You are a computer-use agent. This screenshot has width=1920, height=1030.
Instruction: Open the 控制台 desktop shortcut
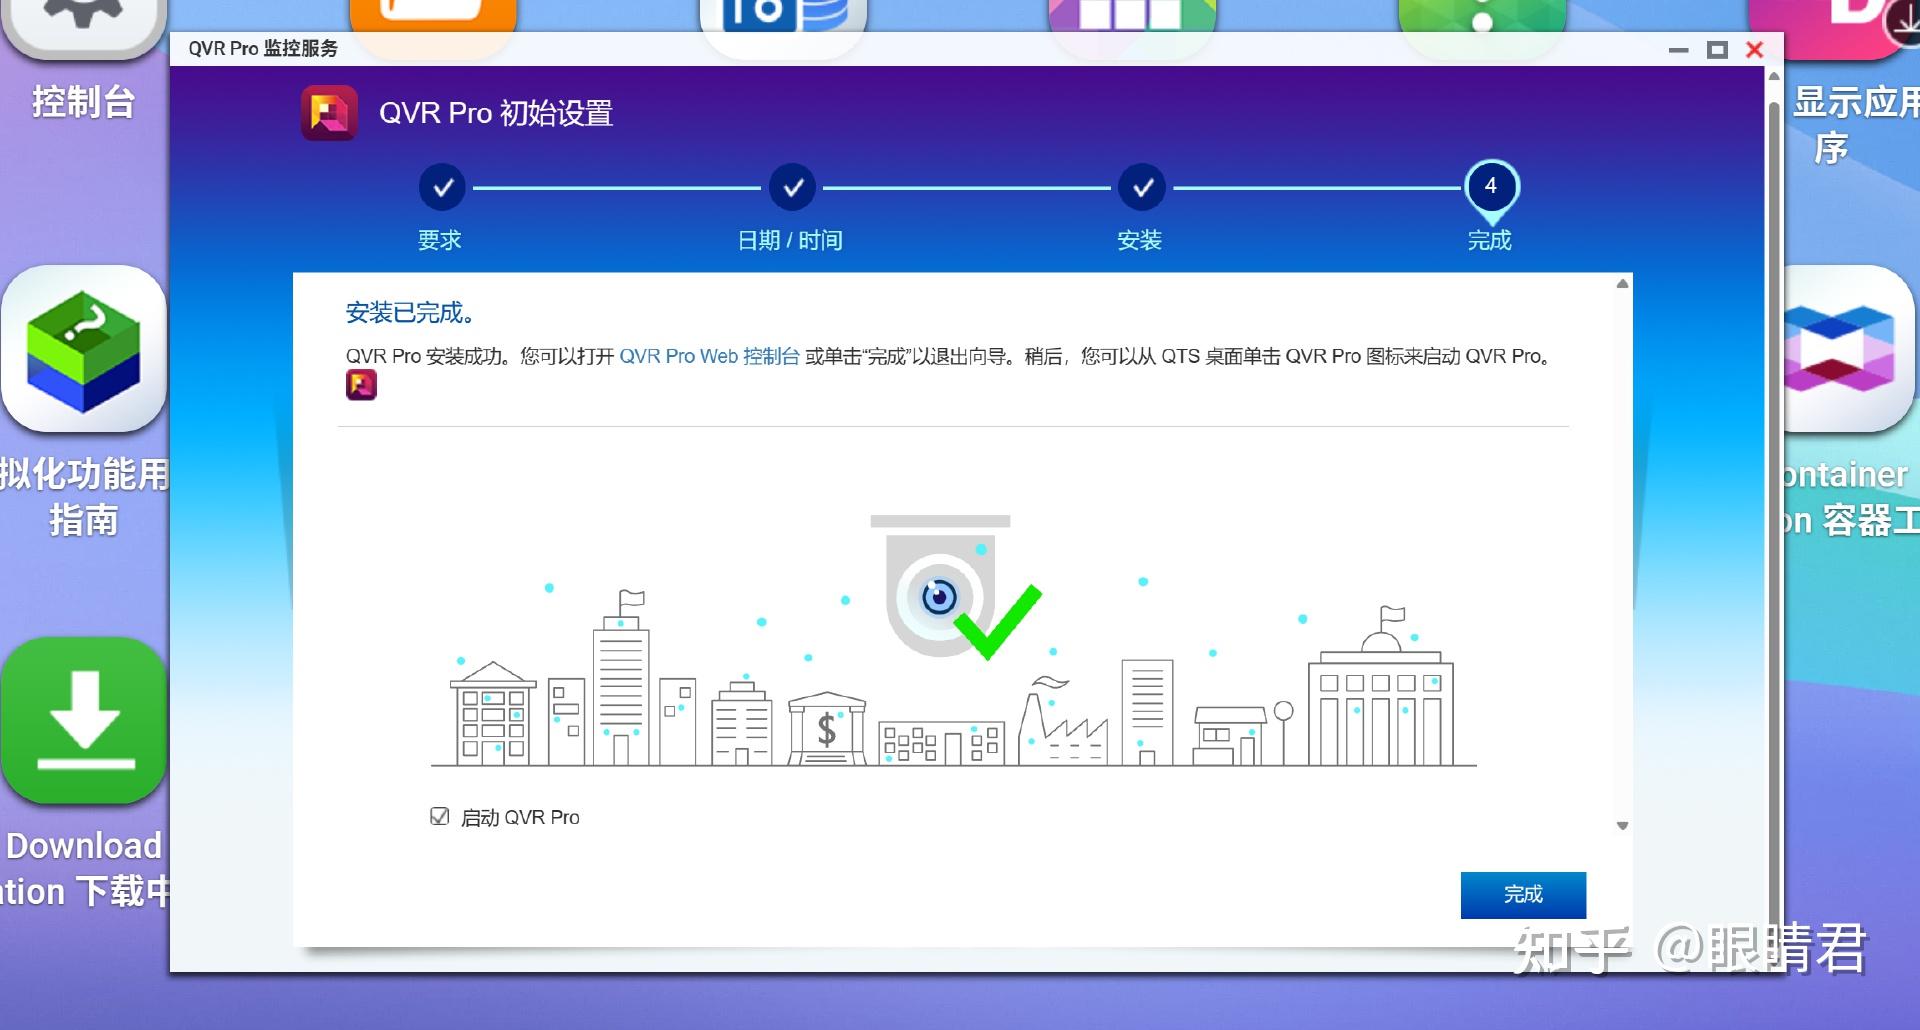[80, 60]
